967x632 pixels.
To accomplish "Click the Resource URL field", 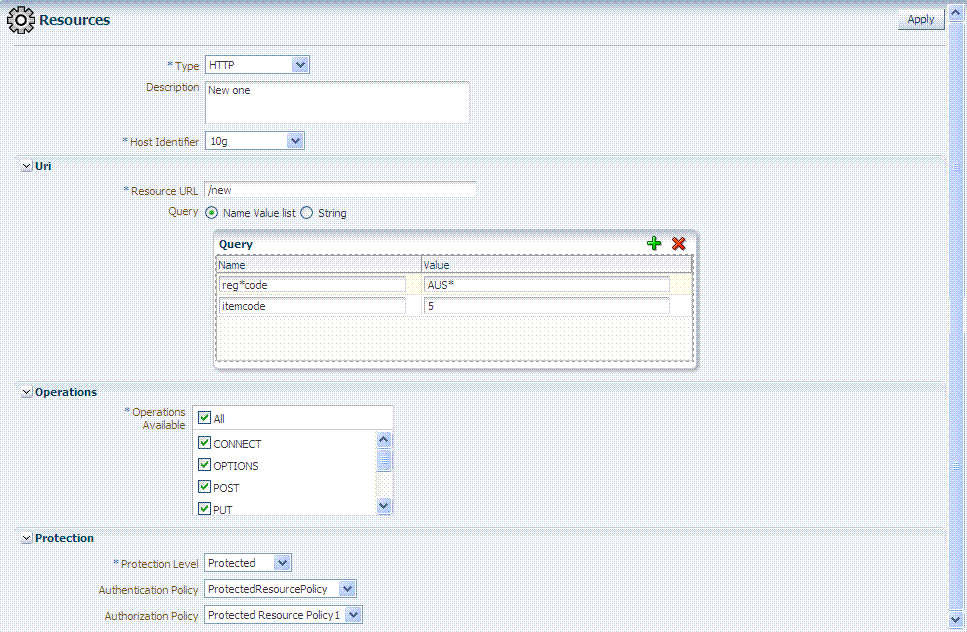I will click(340, 190).
